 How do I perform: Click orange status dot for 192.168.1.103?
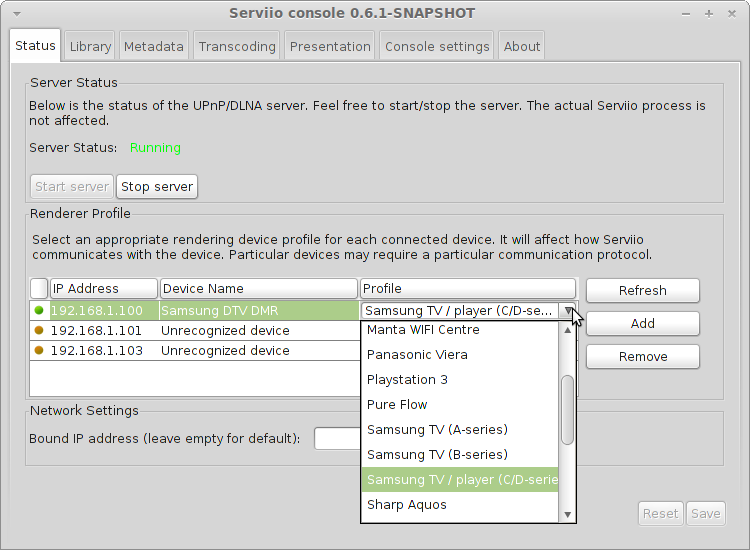[x=39, y=351]
